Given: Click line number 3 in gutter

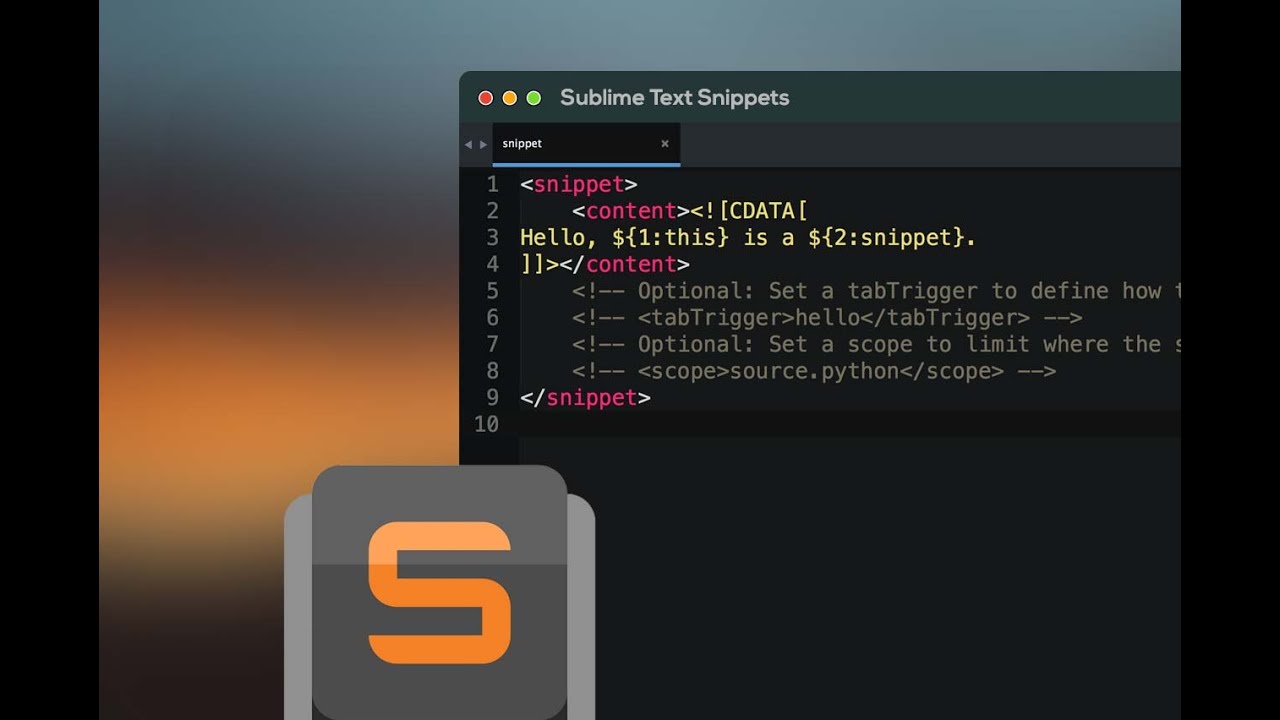Looking at the screenshot, I should (492, 238).
